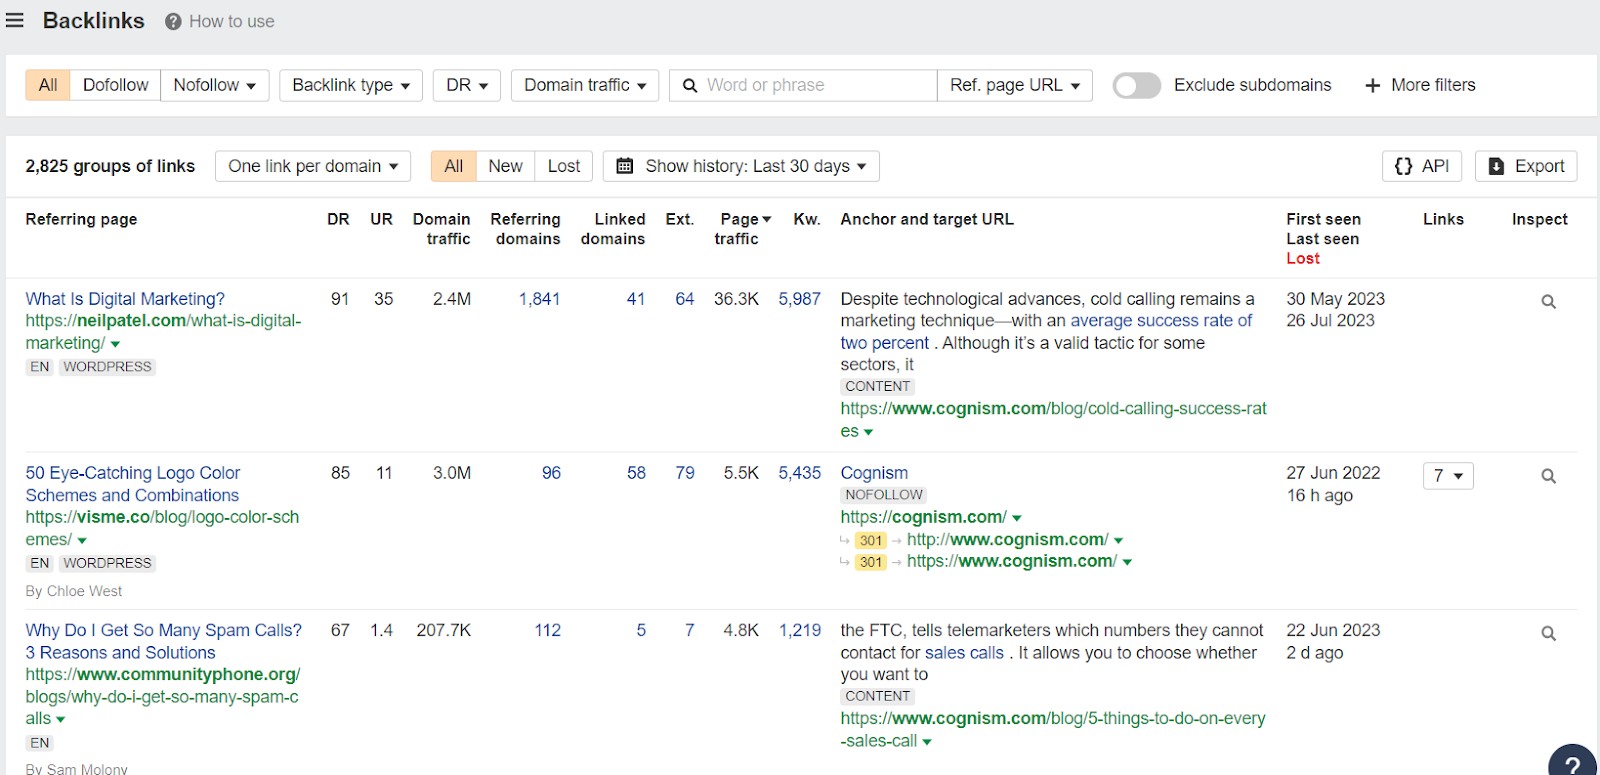
Task: Open the Backlink type dropdown
Action: click(x=351, y=85)
